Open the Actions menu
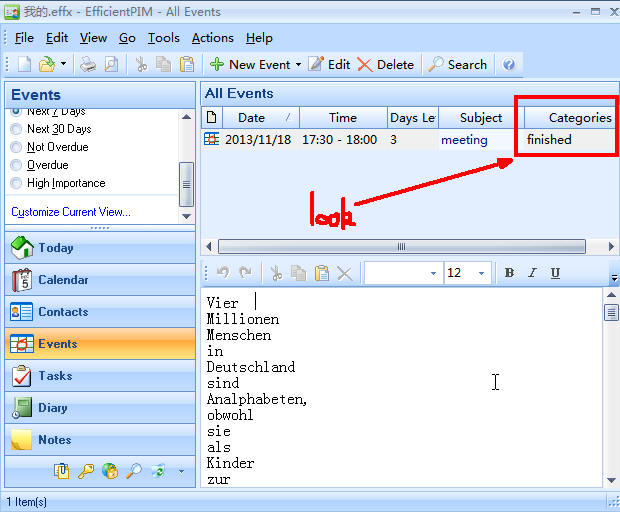The height and width of the screenshot is (512, 620). [x=212, y=38]
